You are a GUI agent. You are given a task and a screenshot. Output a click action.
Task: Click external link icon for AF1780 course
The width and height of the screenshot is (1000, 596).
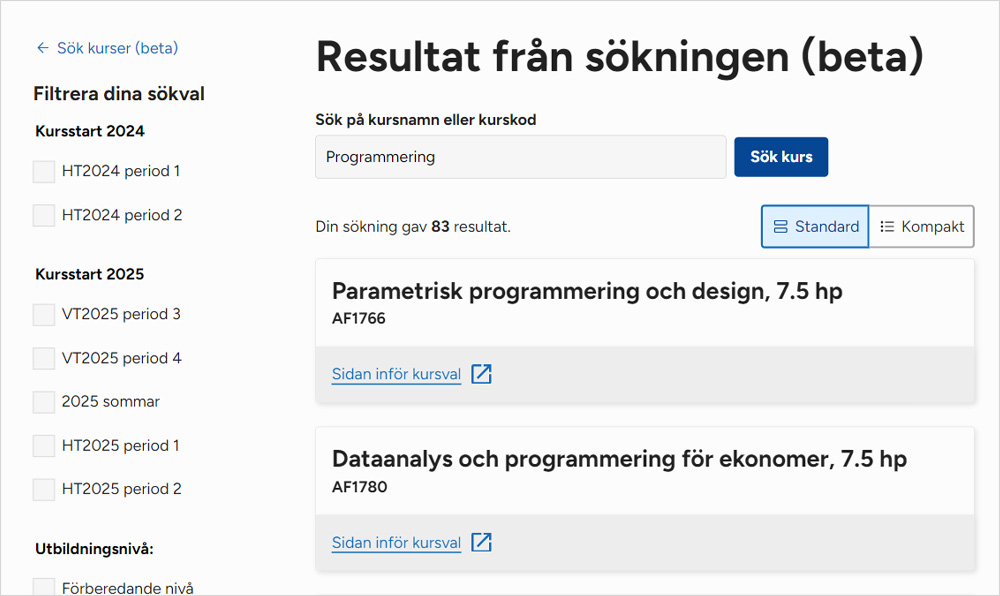pyautogui.click(x=482, y=542)
